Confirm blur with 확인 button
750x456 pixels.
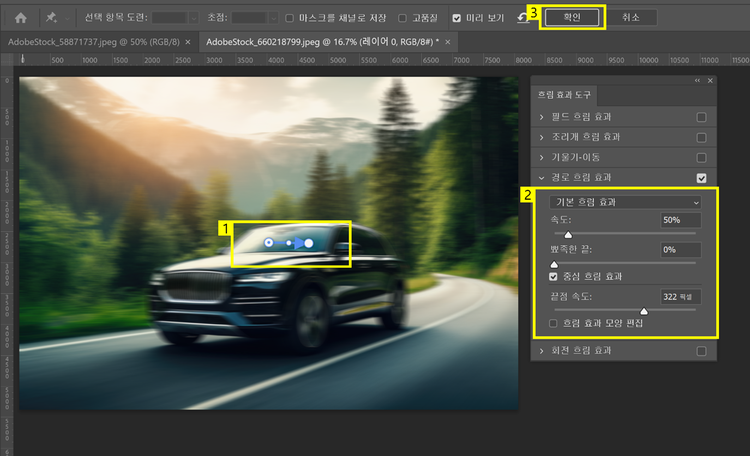(572, 18)
